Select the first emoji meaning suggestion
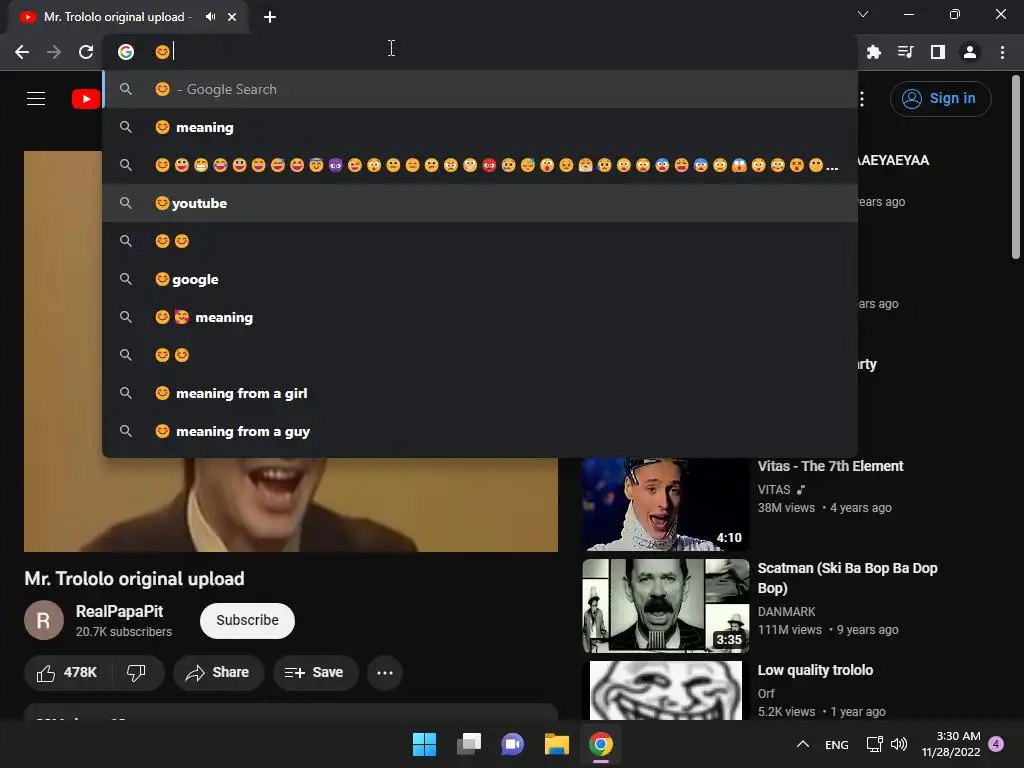The height and width of the screenshot is (768, 1024). point(480,127)
